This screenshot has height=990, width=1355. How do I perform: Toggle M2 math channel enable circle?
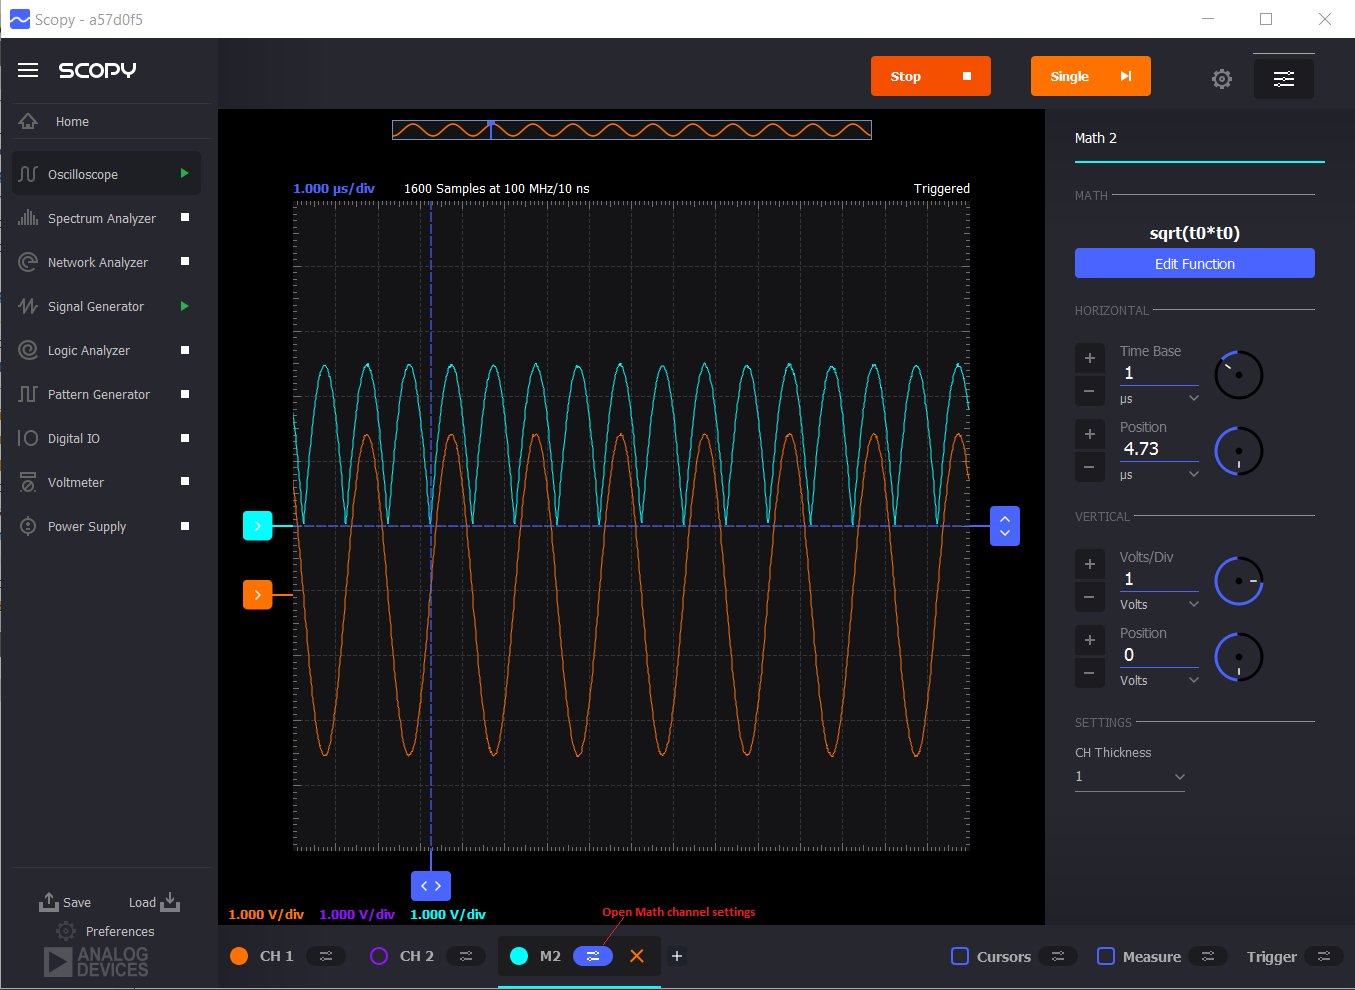(x=519, y=956)
